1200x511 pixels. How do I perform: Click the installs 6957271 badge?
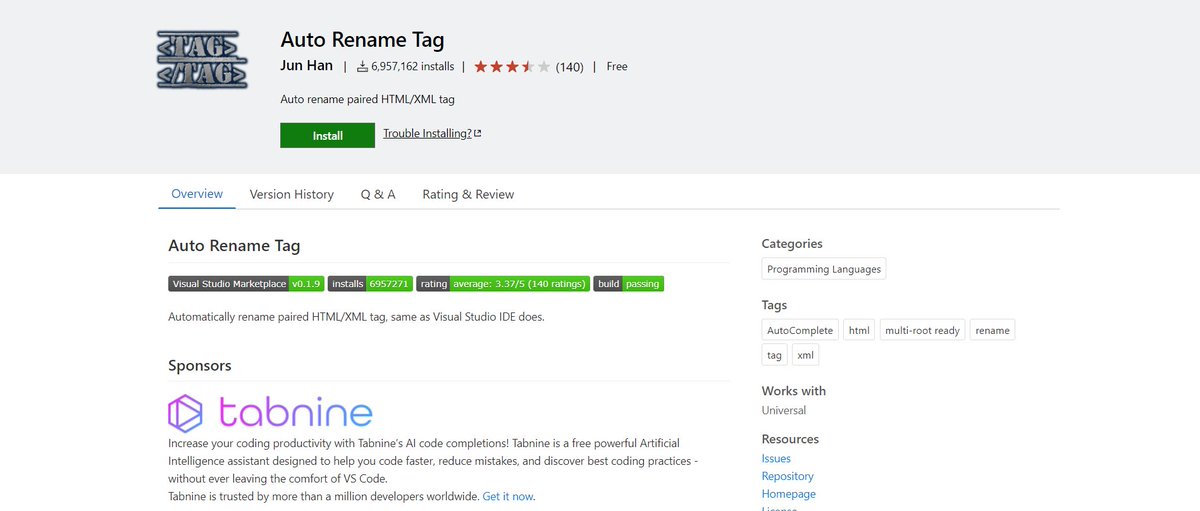point(370,284)
